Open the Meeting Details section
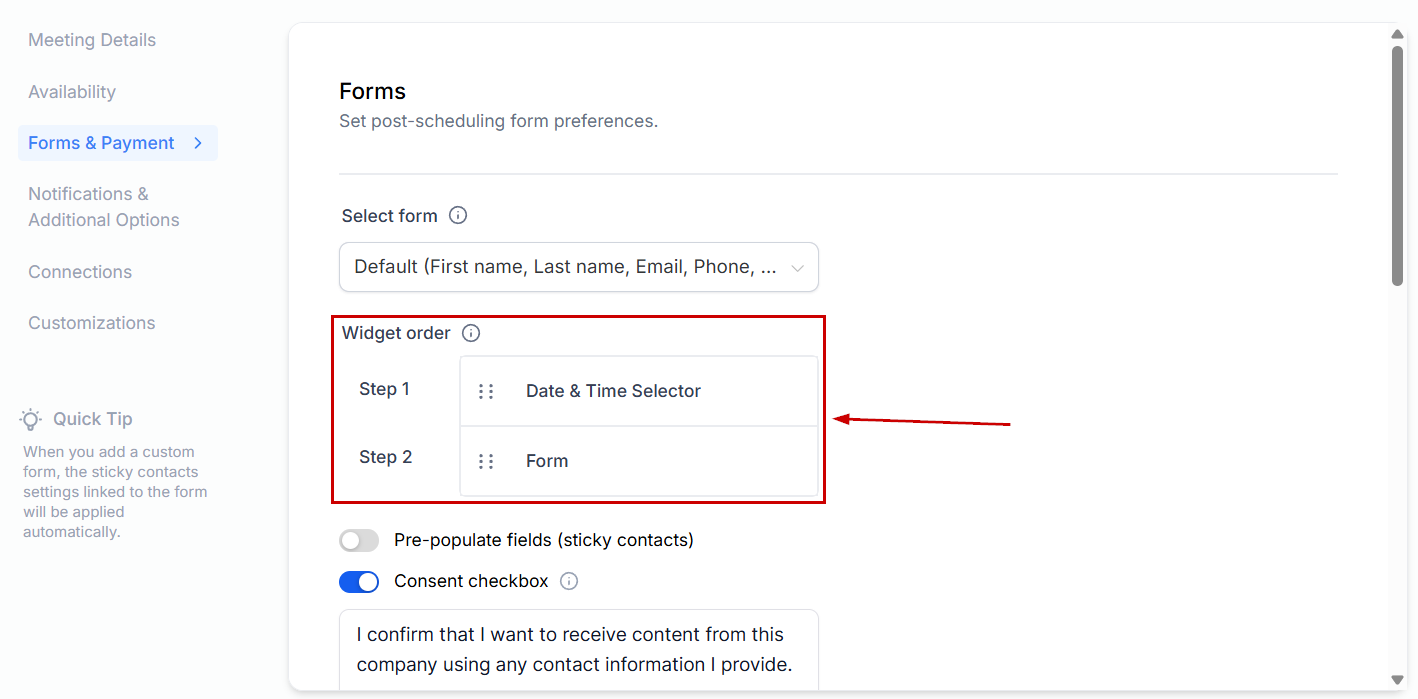The width and height of the screenshot is (1418, 699). coord(92,40)
